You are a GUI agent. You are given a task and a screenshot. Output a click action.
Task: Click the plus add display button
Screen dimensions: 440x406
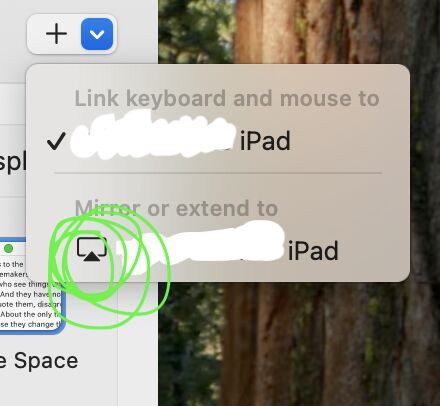click(x=56, y=34)
